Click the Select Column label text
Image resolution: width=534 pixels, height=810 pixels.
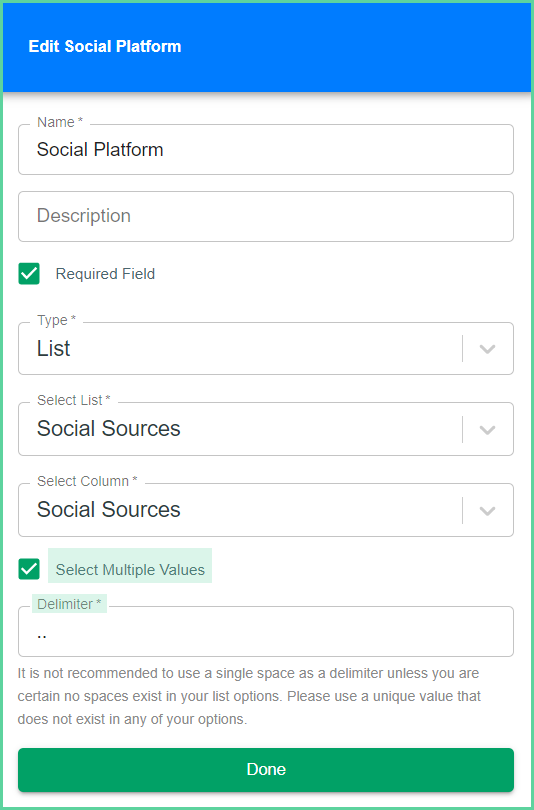(x=87, y=481)
